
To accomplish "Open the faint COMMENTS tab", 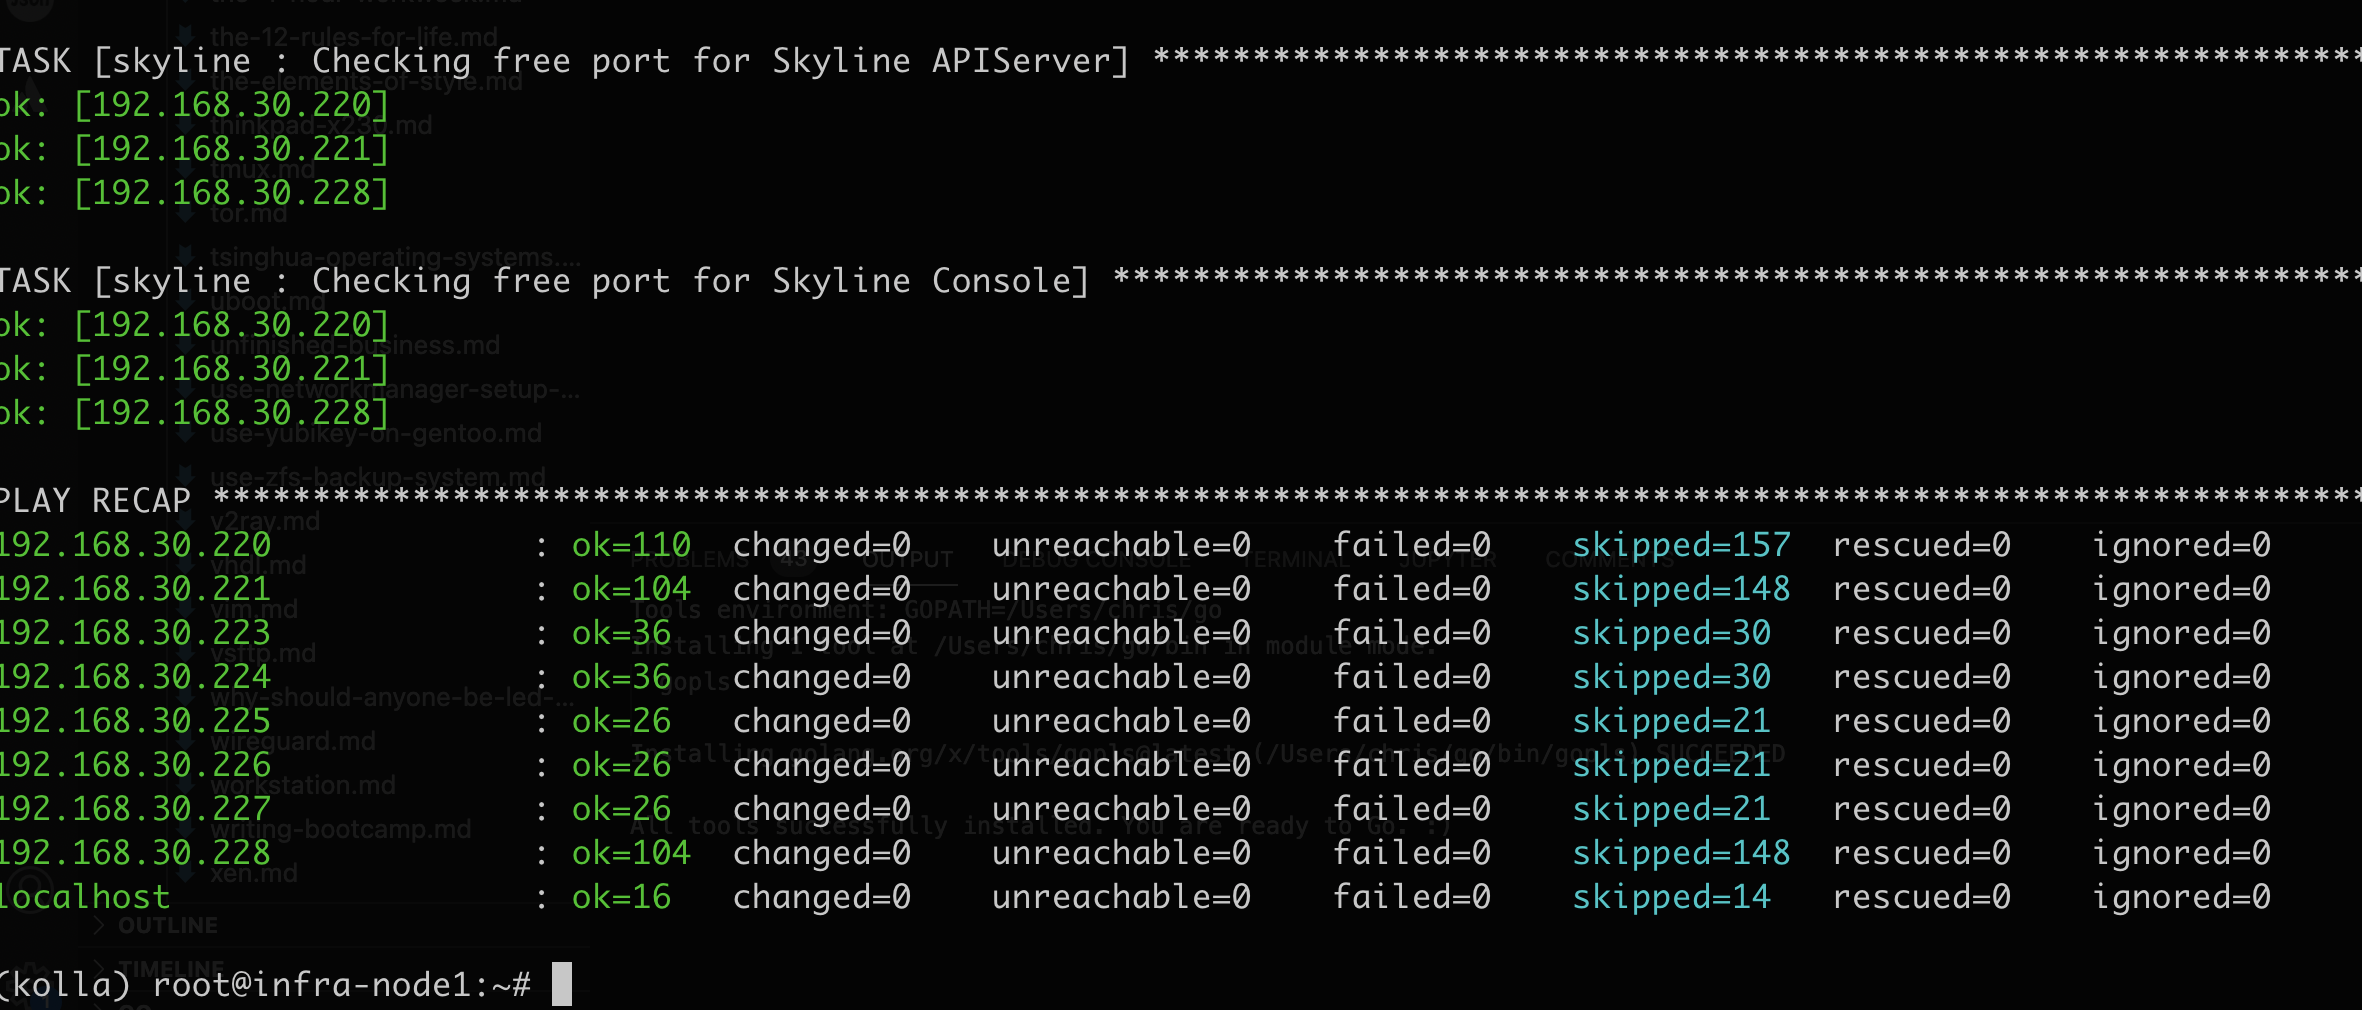I will click(x=1608, y=560).
